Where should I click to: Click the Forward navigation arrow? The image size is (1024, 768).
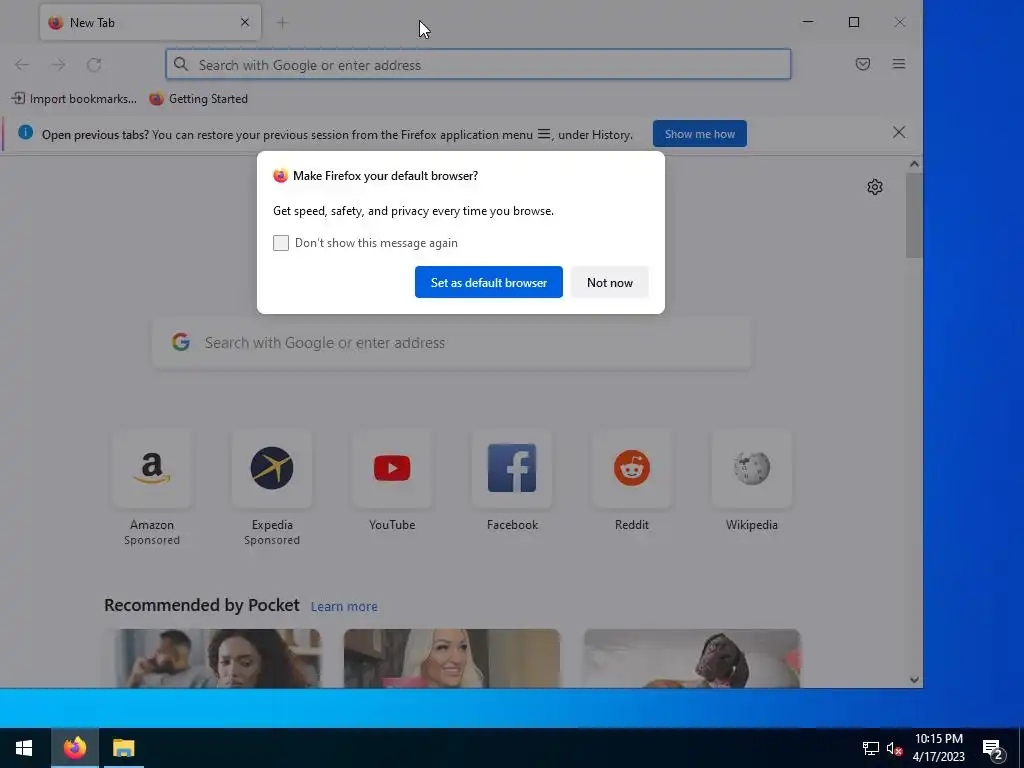click(58, 64)
